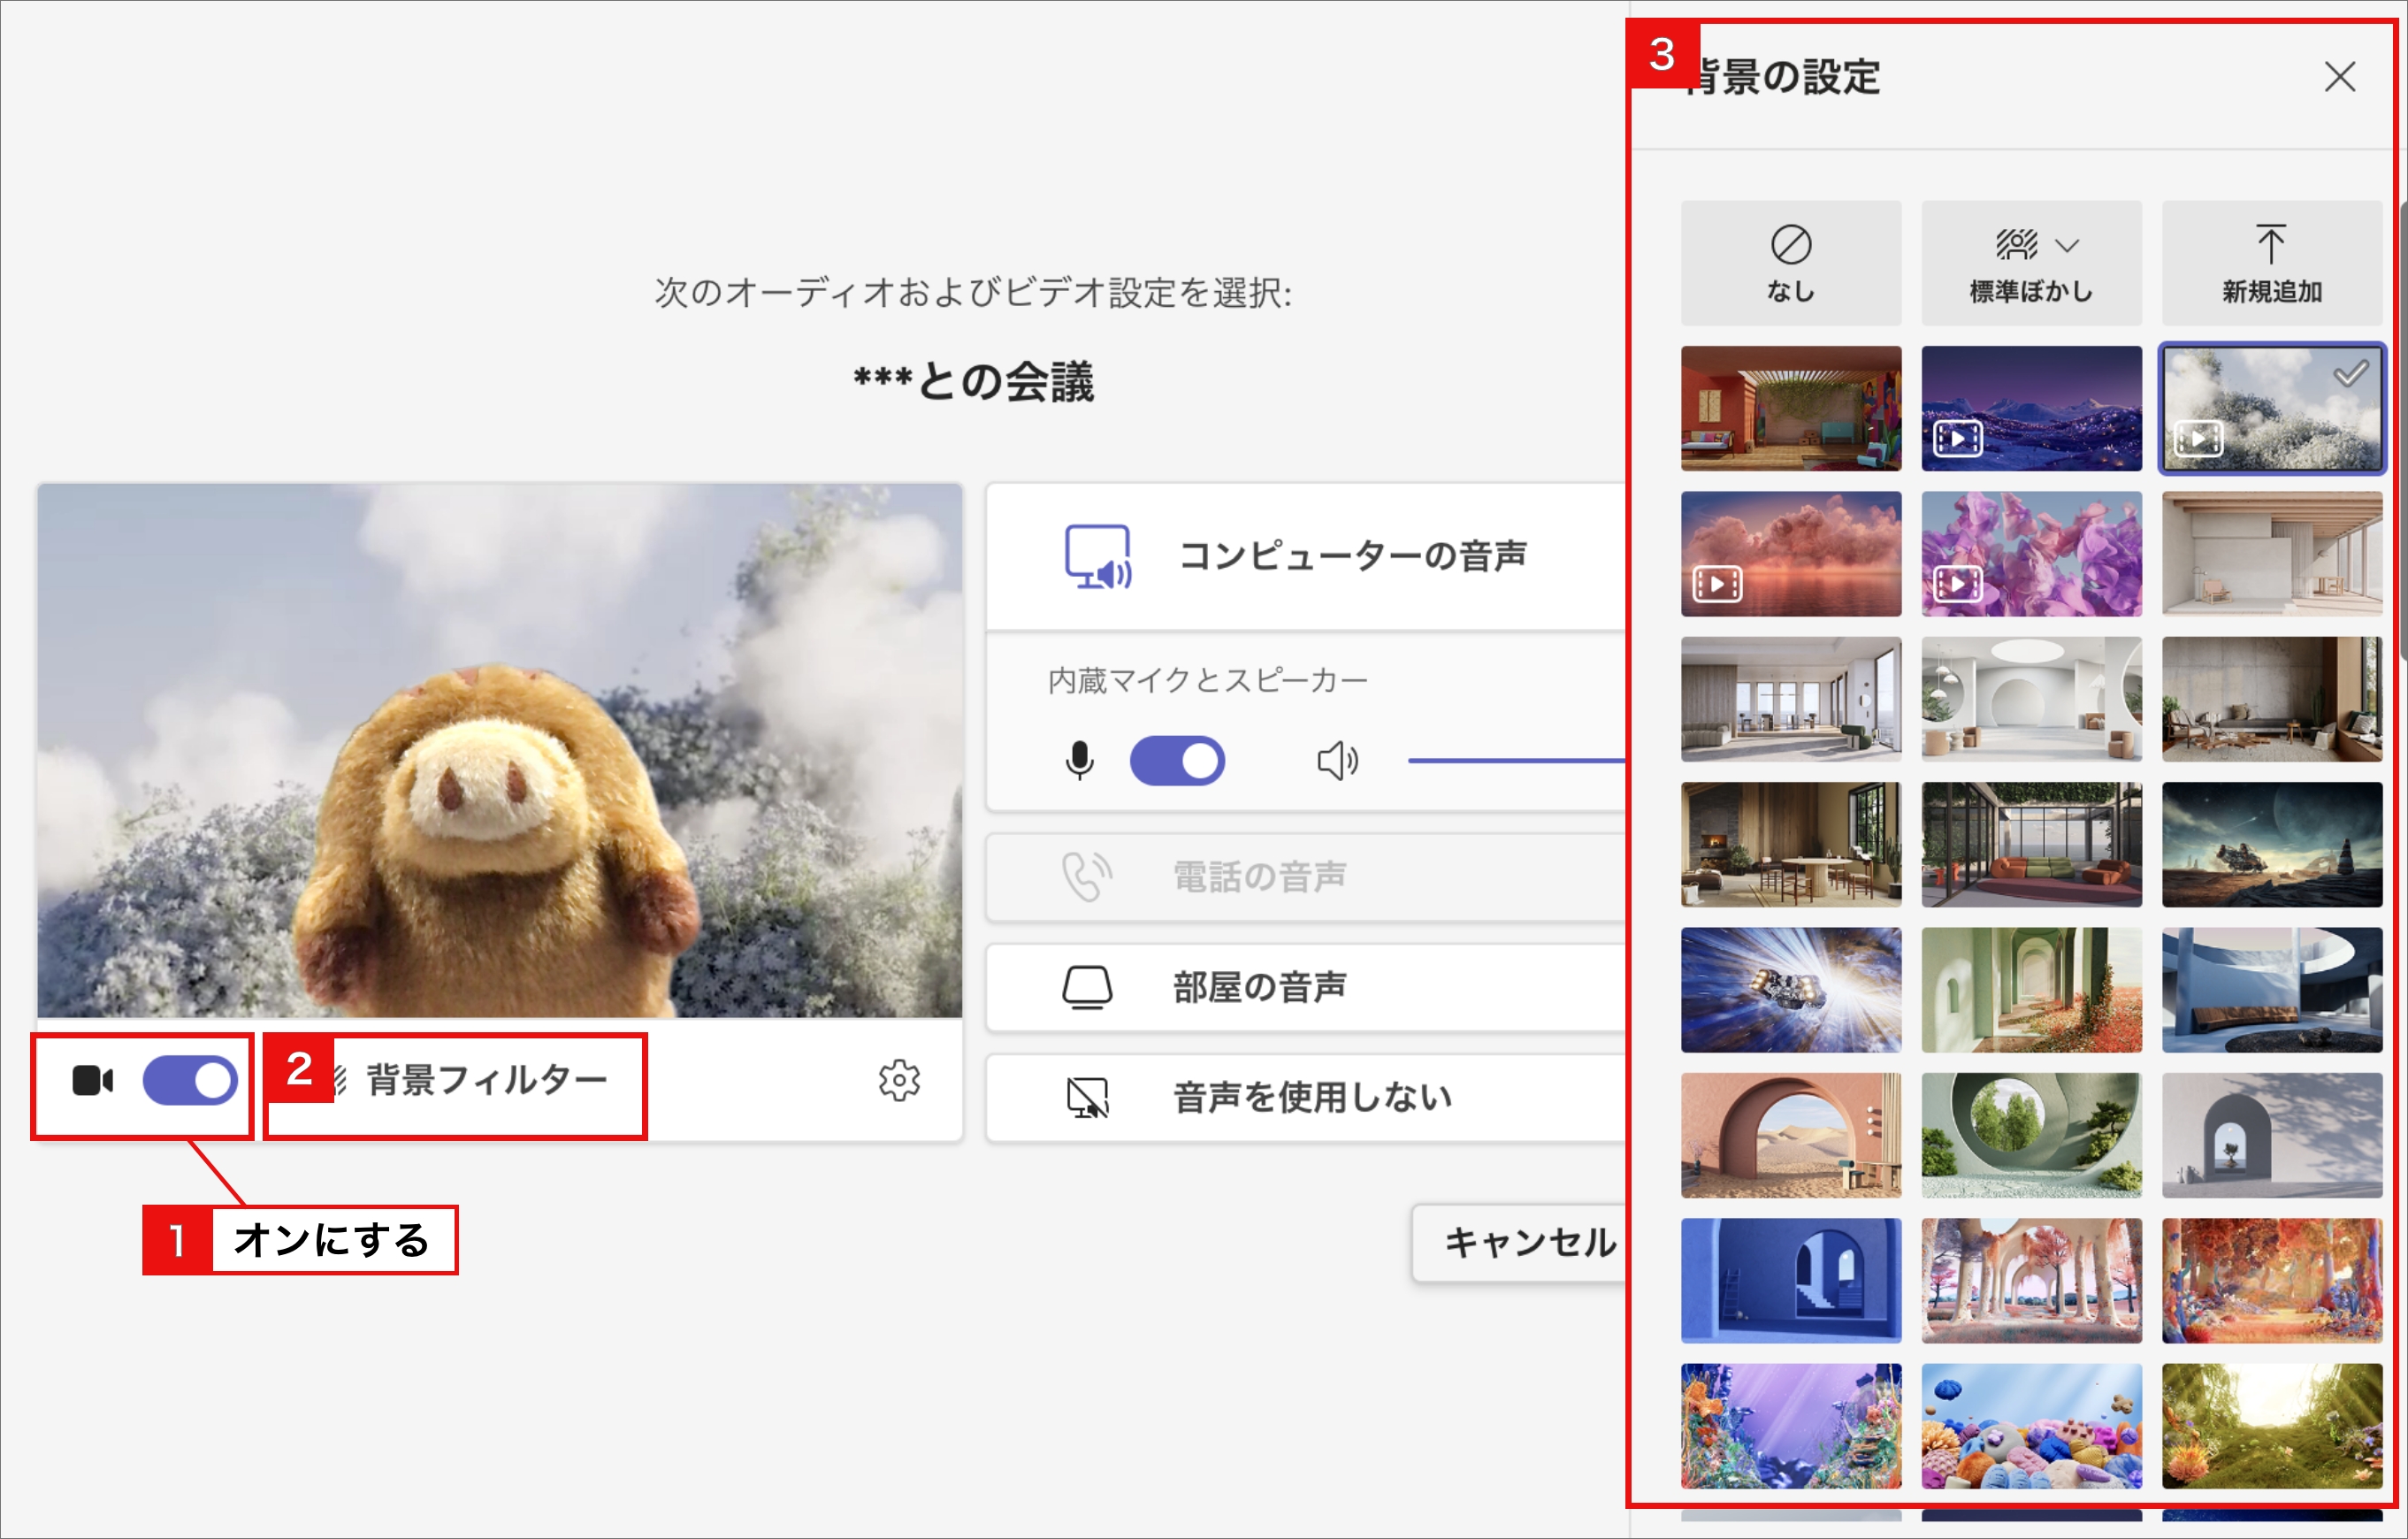
Task: Select the underwater coral reef background
Action: coord(1791,1426)
